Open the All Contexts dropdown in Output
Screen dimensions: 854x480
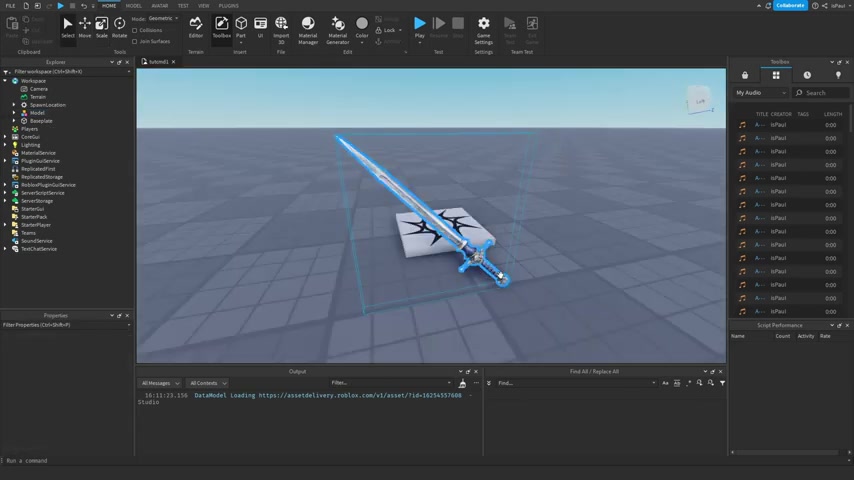pos(208,383)
